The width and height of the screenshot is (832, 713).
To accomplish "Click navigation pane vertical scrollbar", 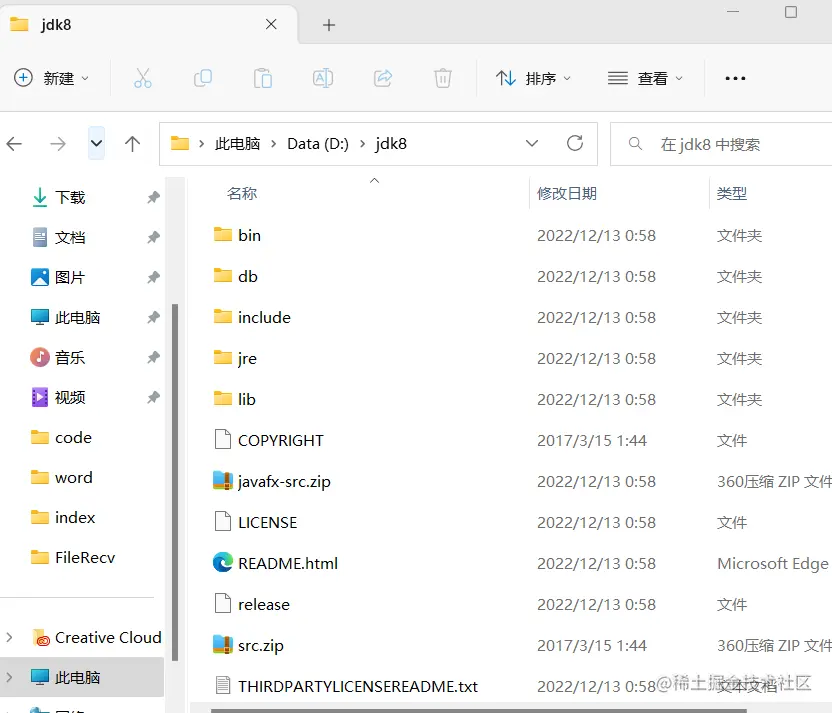I will point(175,482).
